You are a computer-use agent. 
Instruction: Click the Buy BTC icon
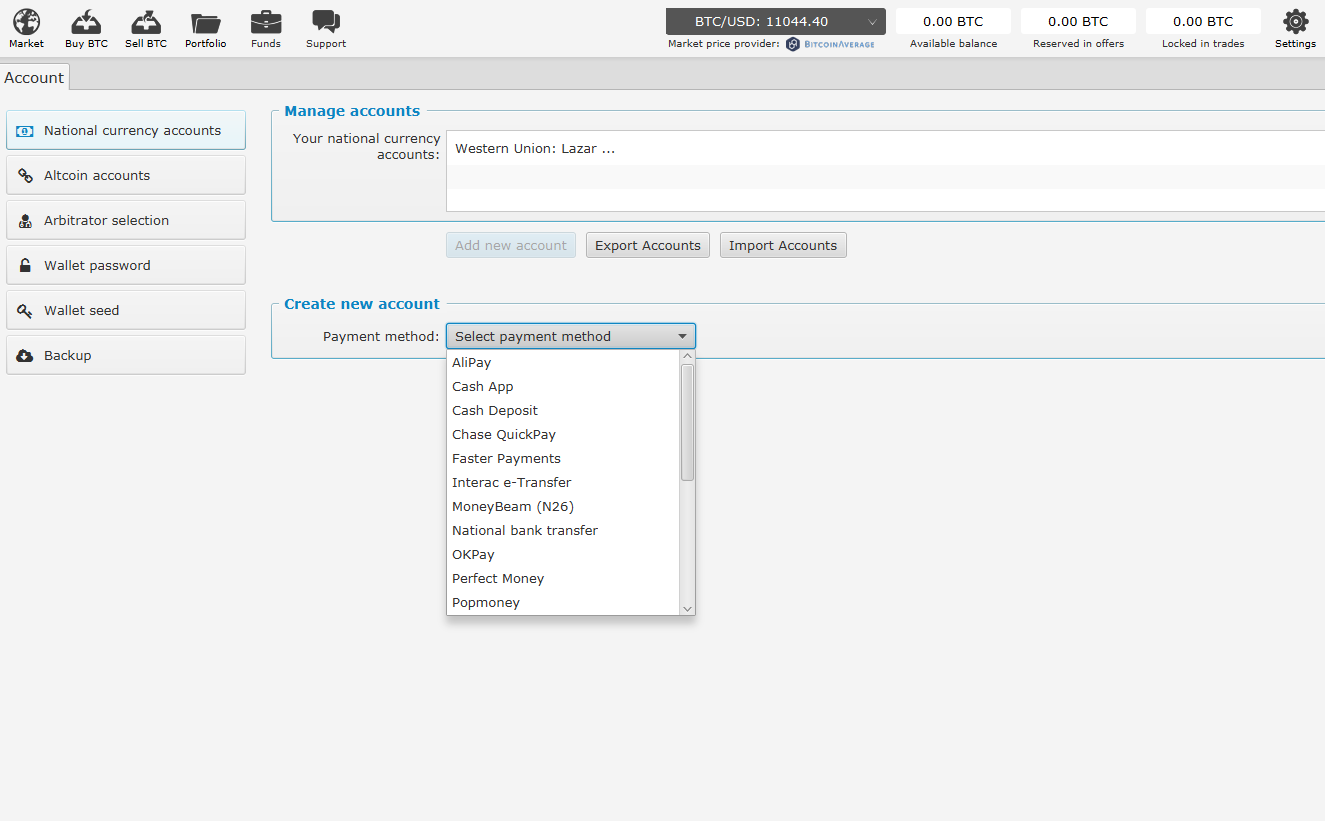(86, 22)
